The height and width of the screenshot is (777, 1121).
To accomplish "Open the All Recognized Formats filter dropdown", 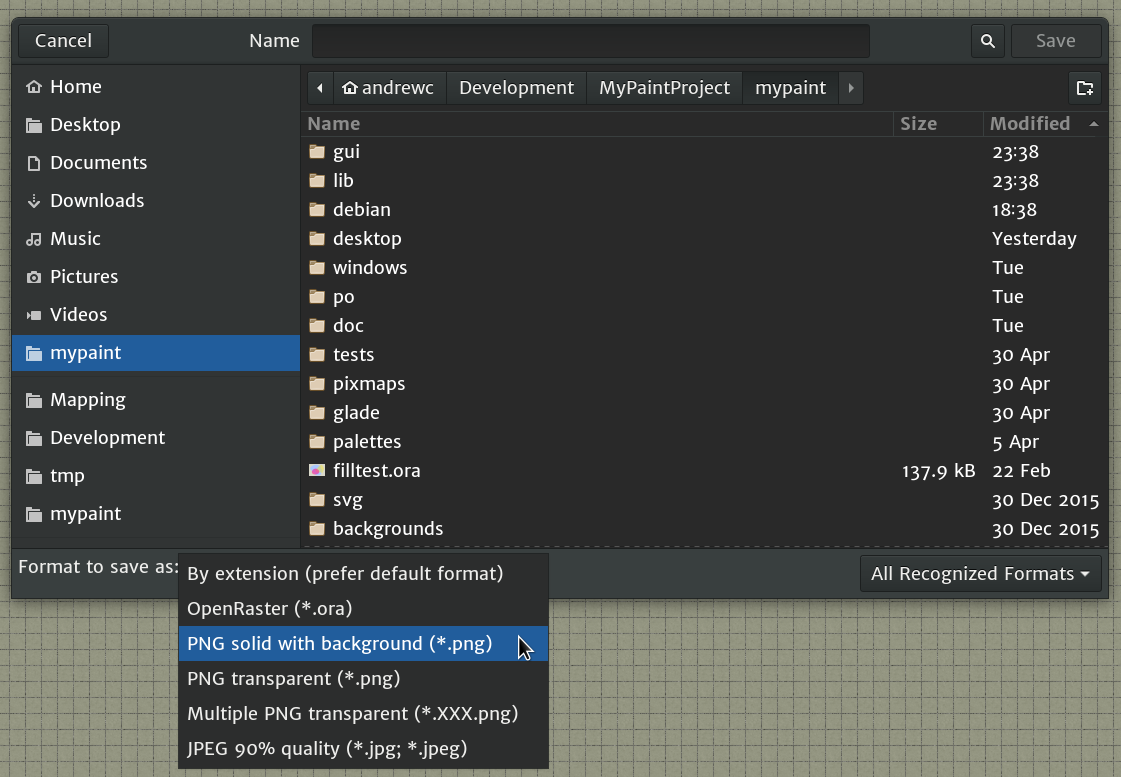I will pyautogui.click(x=980, y=573).
